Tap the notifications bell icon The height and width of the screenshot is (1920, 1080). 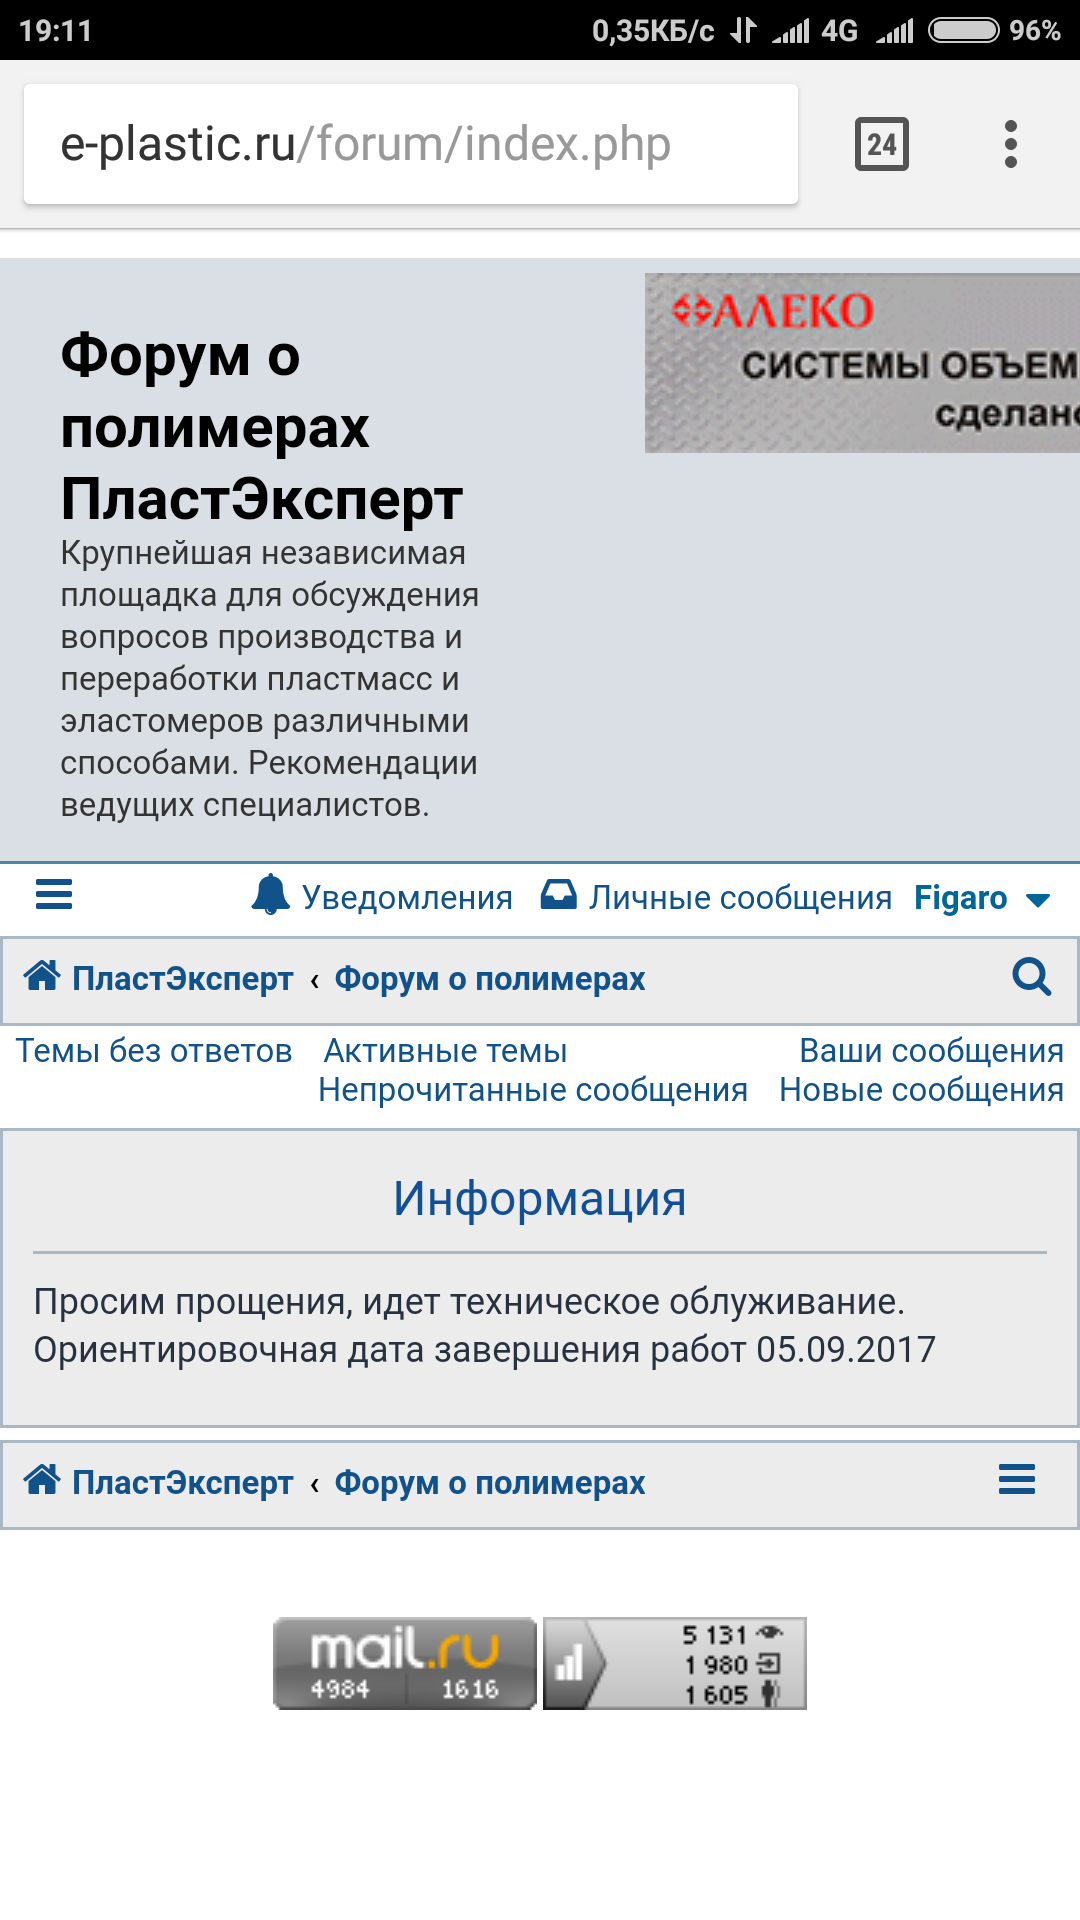(270, 894)
